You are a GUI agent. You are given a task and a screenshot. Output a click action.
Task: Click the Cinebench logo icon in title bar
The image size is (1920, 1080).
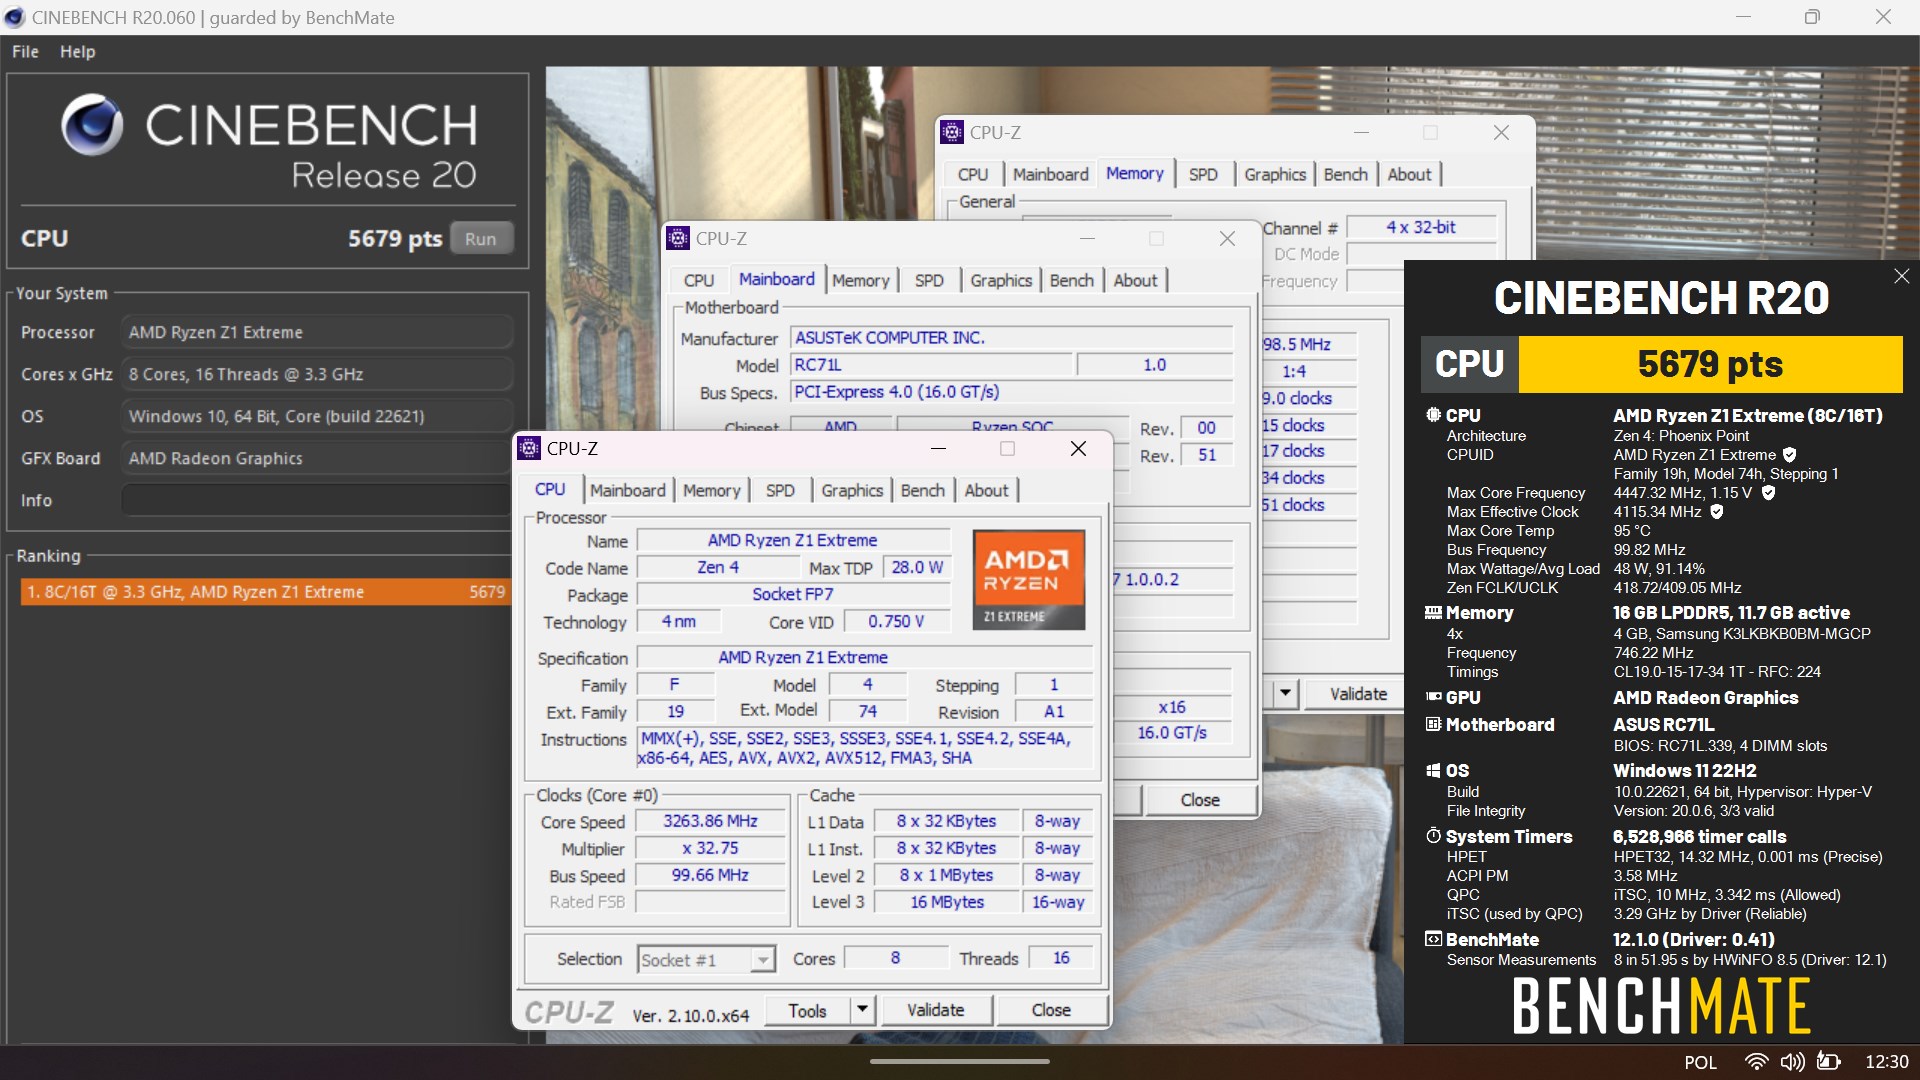pos(14,17)
